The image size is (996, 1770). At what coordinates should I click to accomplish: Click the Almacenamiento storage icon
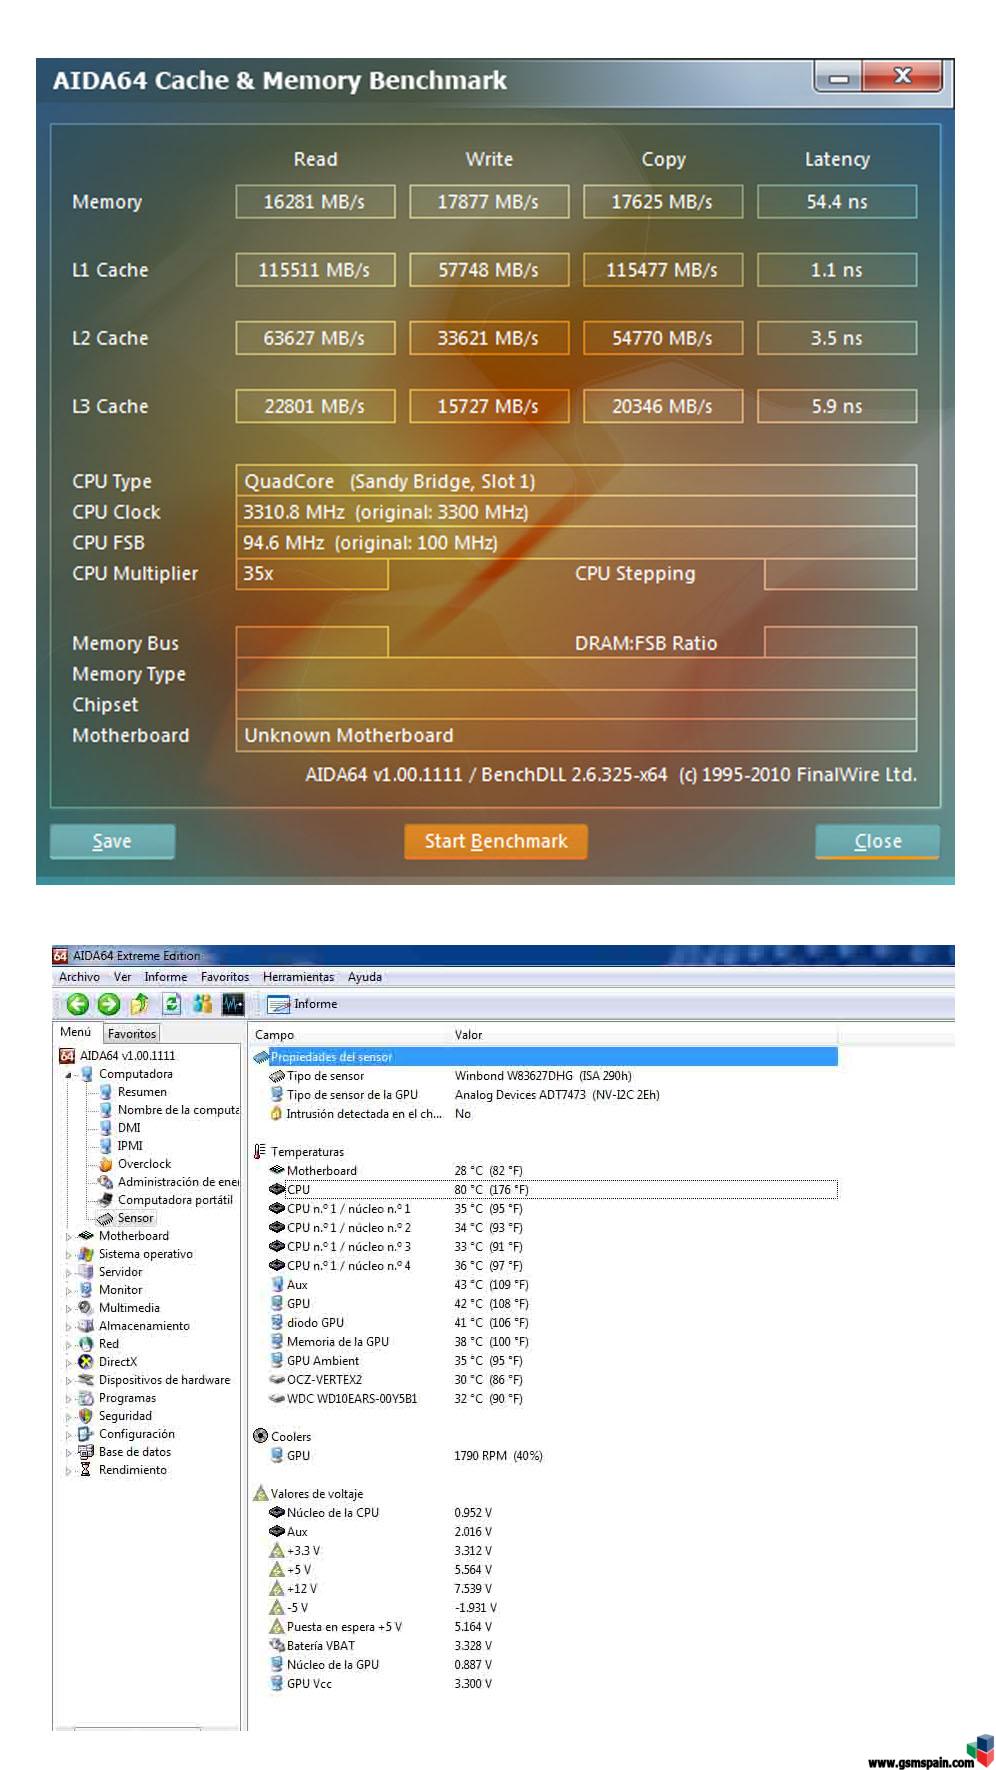[86, 1326]
